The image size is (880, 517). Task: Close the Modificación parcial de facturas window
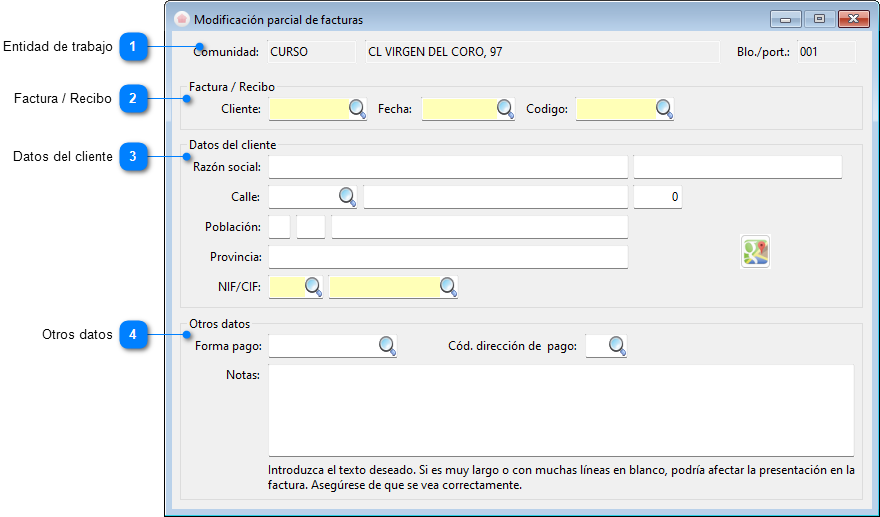tap(853, 19)
